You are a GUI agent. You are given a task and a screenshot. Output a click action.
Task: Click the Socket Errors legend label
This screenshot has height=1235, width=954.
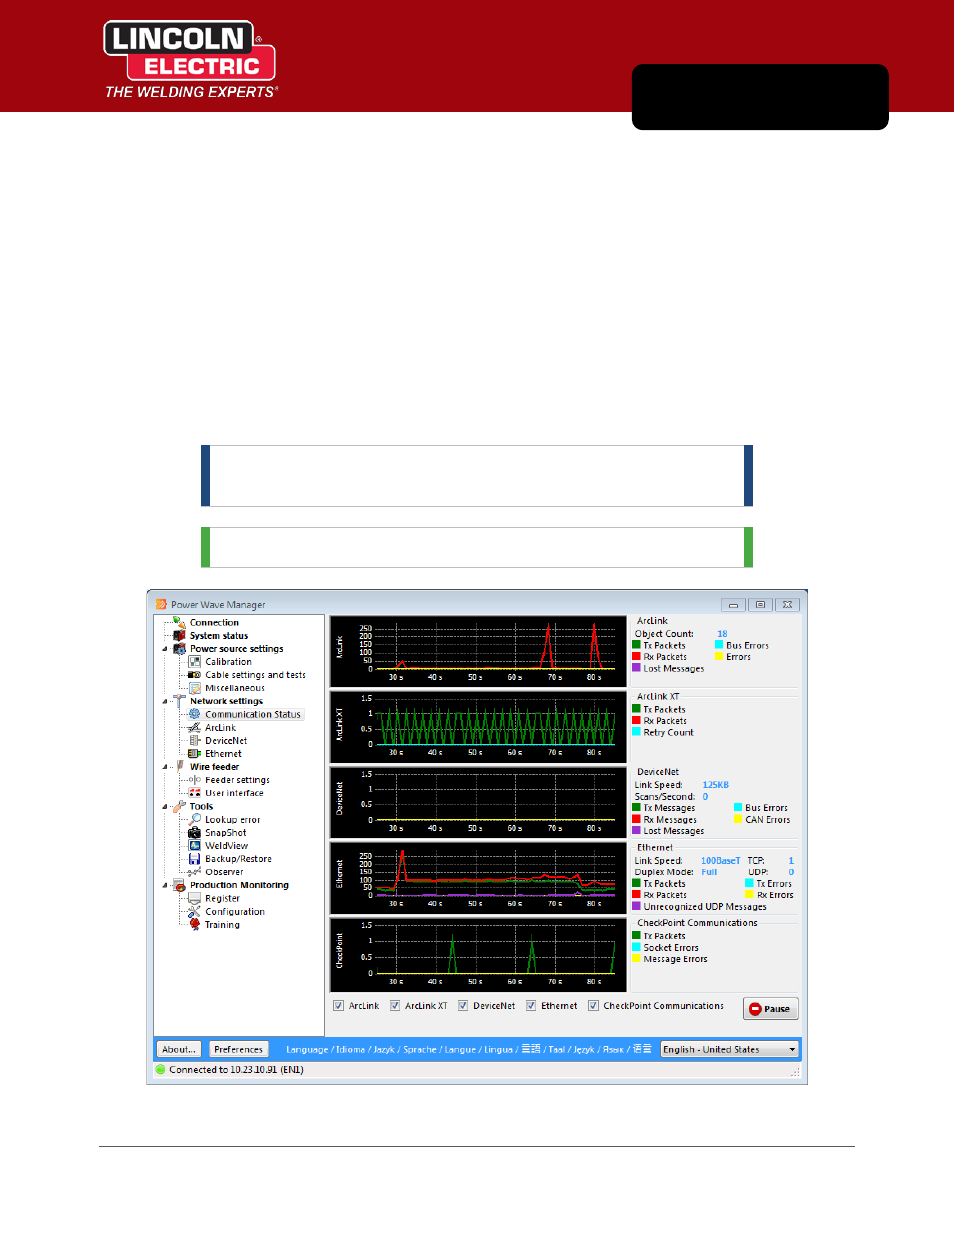[x=671, y=947]
